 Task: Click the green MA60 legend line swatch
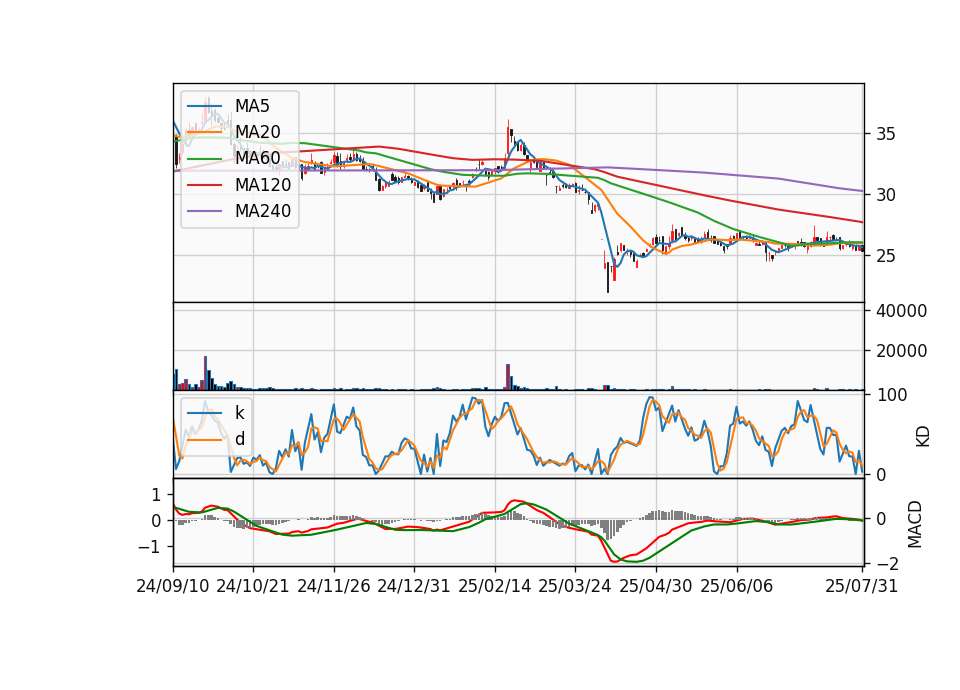point(204,159)
